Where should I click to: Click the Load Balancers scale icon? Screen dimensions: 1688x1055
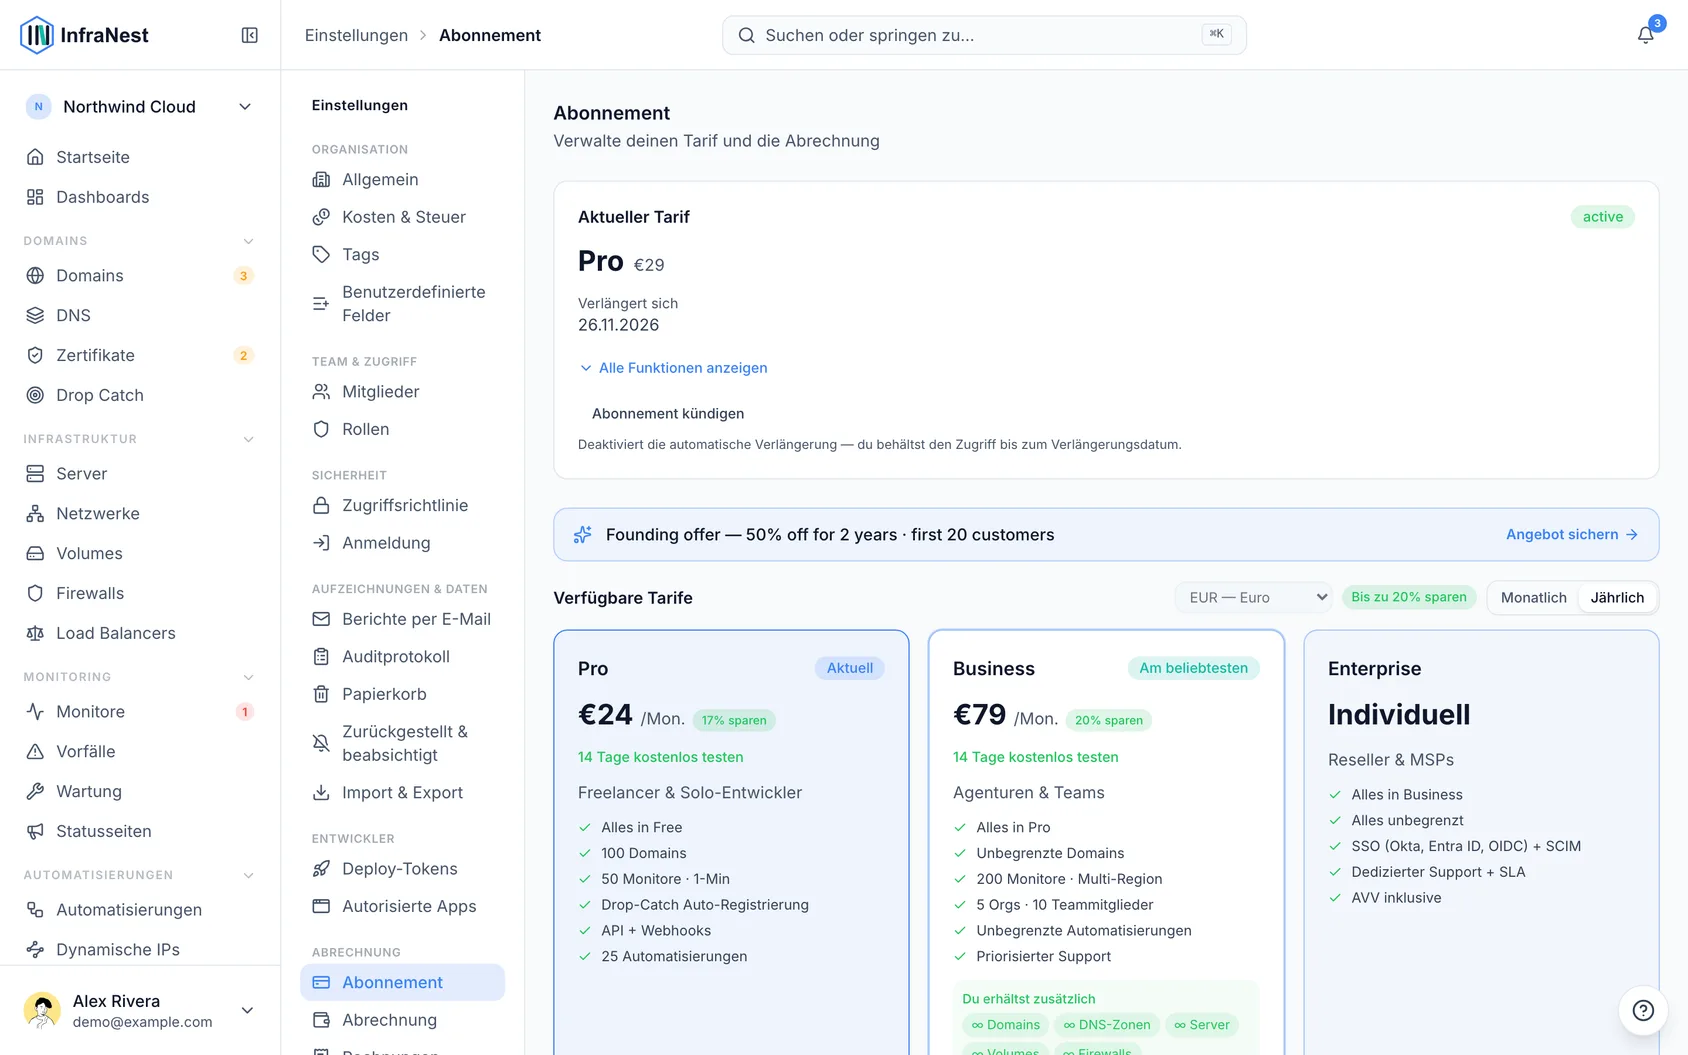[x=35, y=633]
